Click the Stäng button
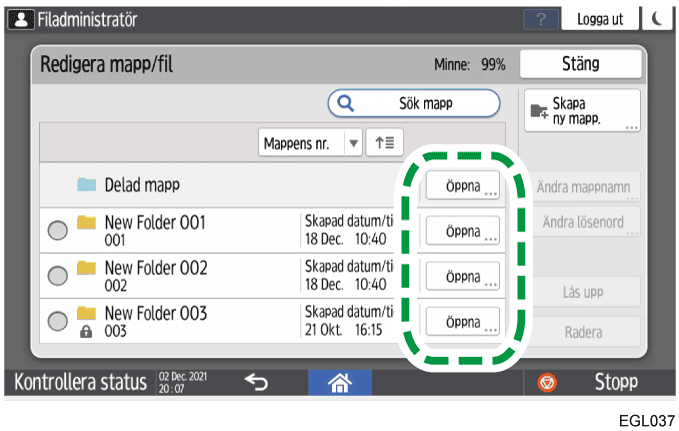 click(580, 64)
